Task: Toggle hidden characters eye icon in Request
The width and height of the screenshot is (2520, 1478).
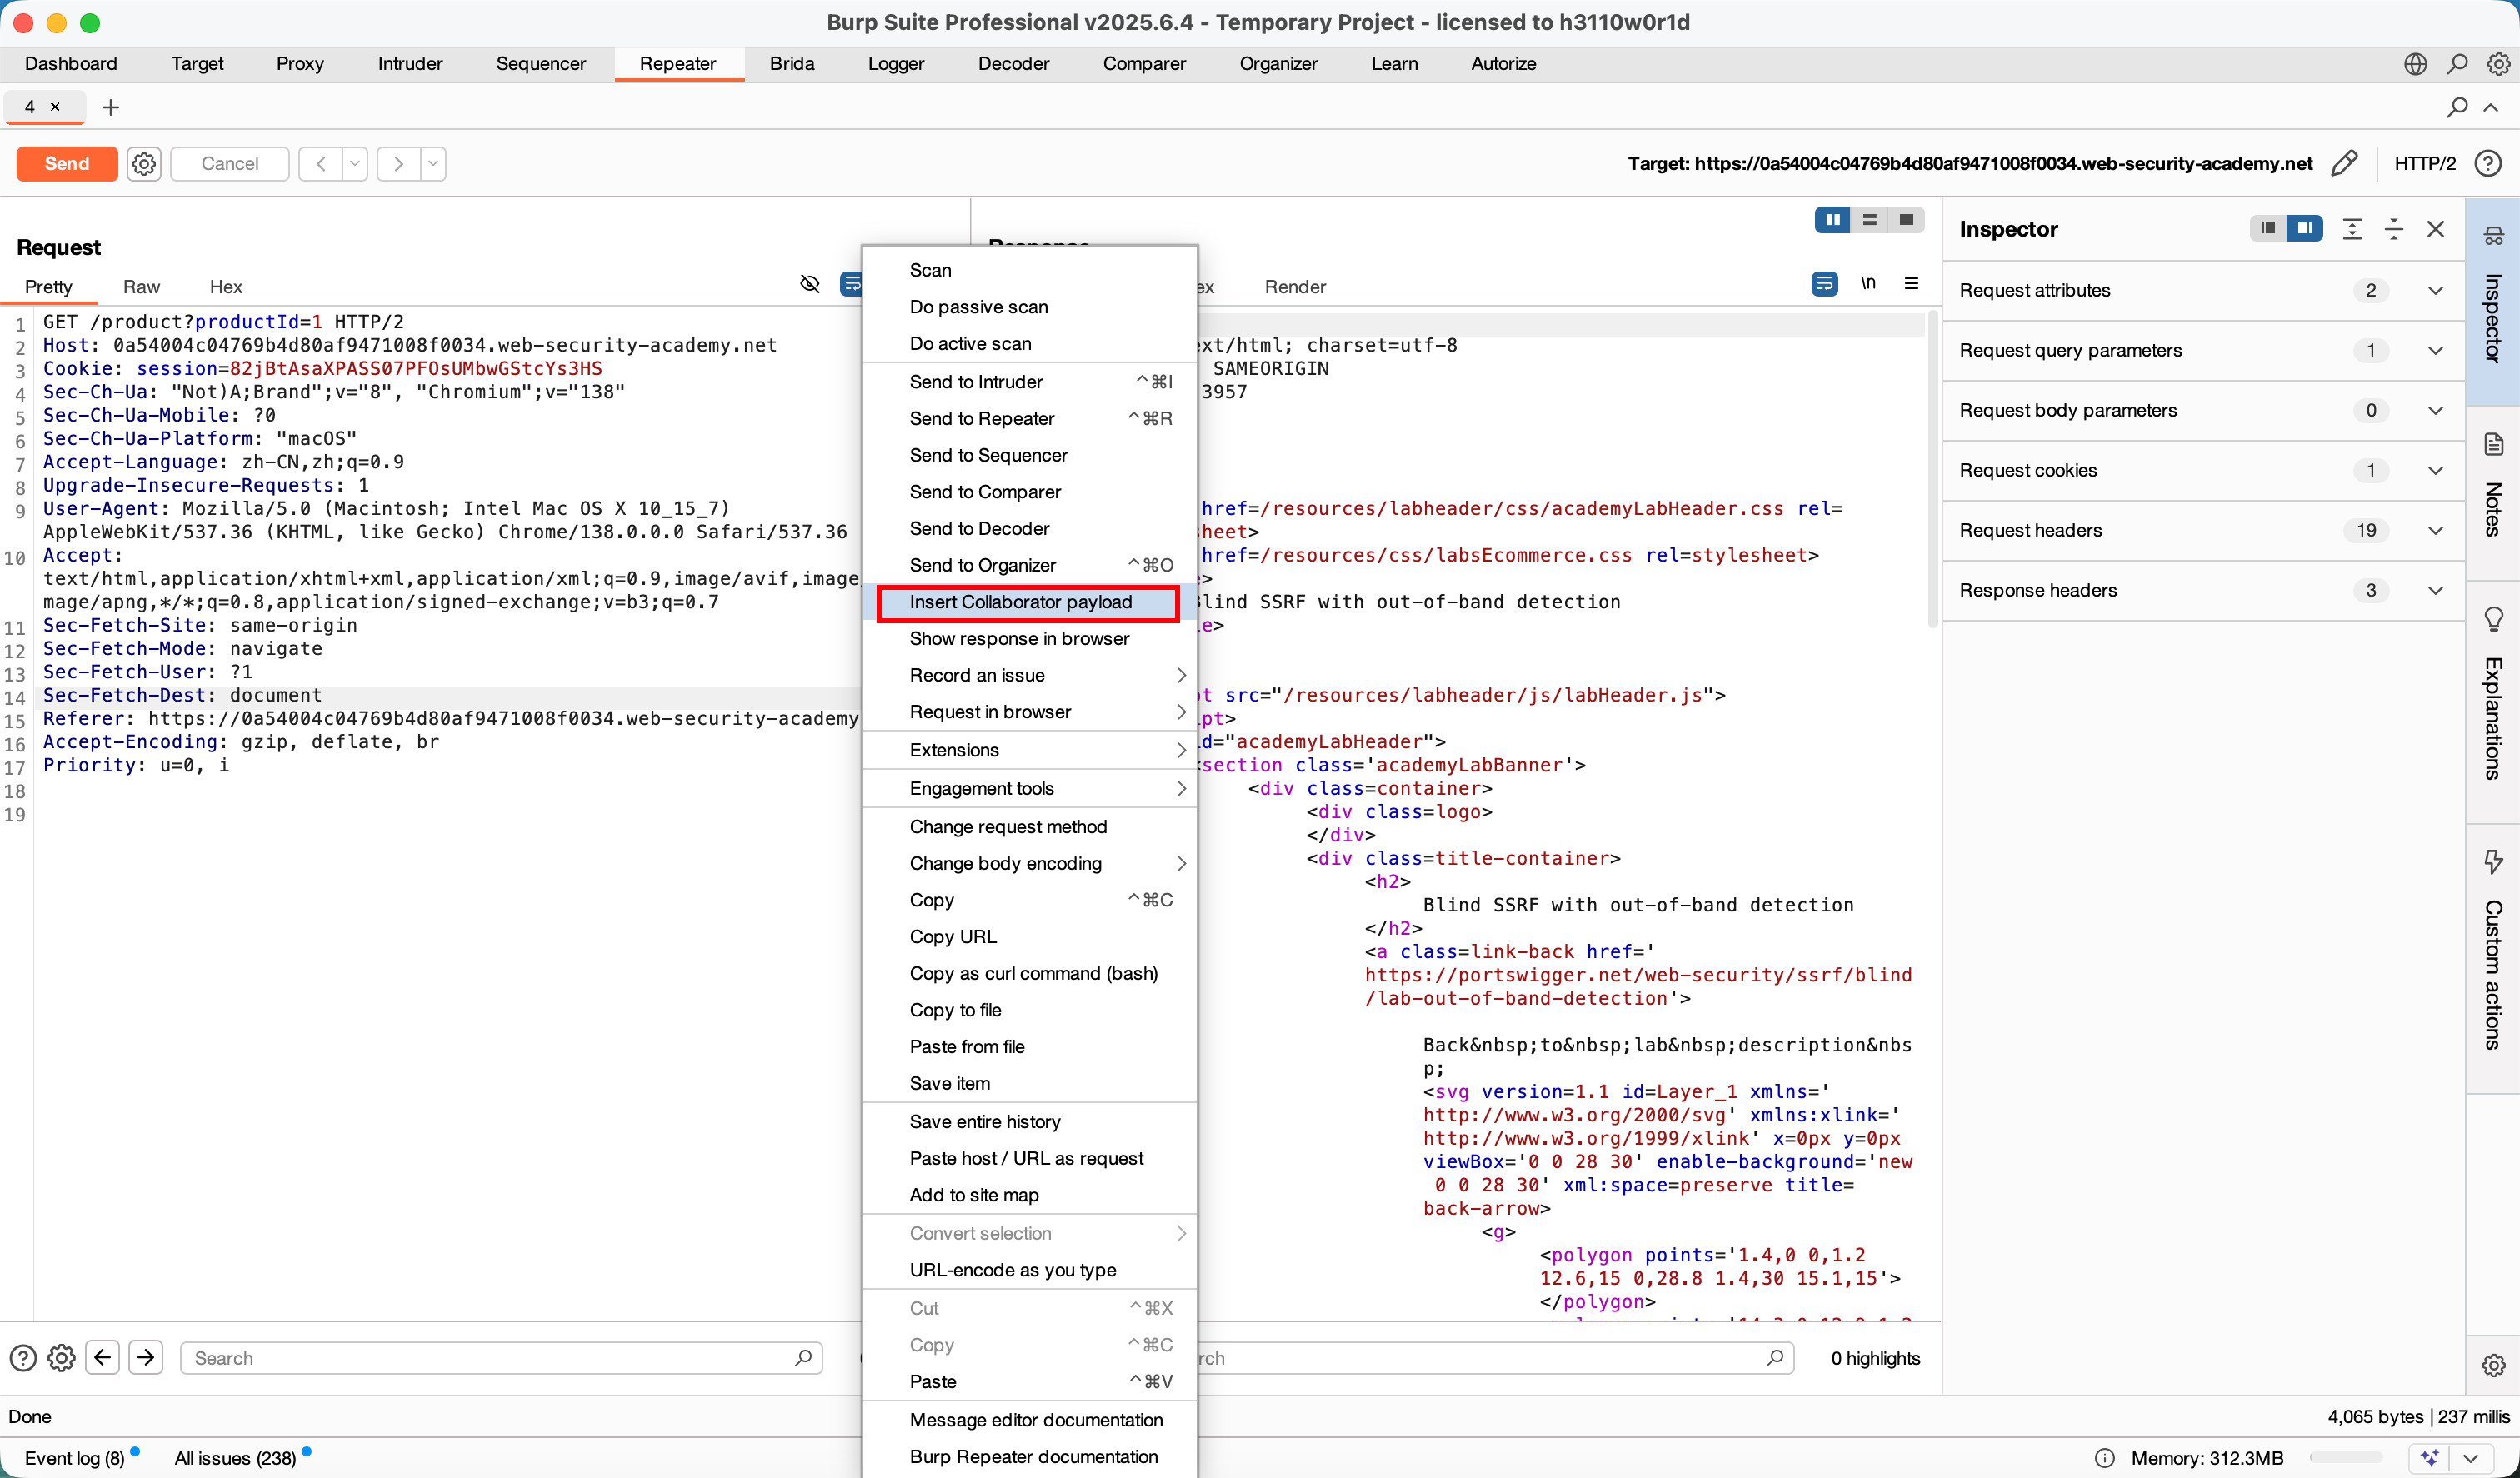Action: point(810,284)
